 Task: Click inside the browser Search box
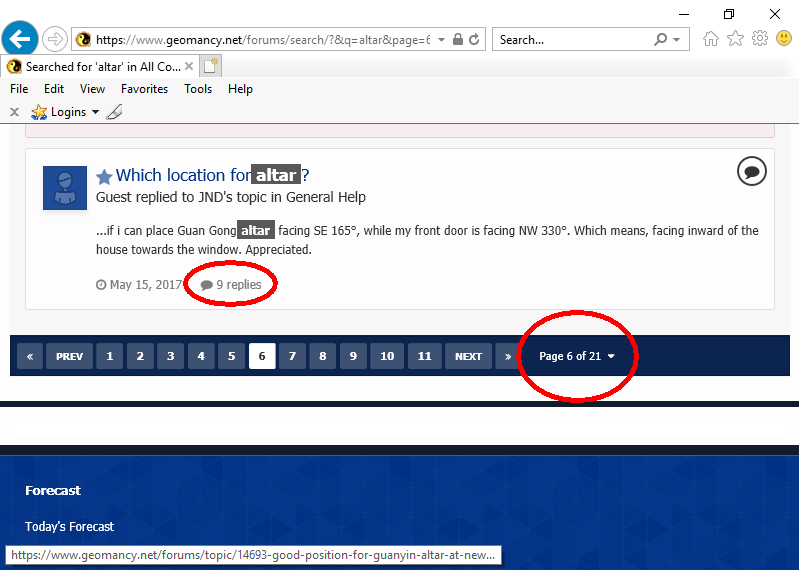coord(570,40)
